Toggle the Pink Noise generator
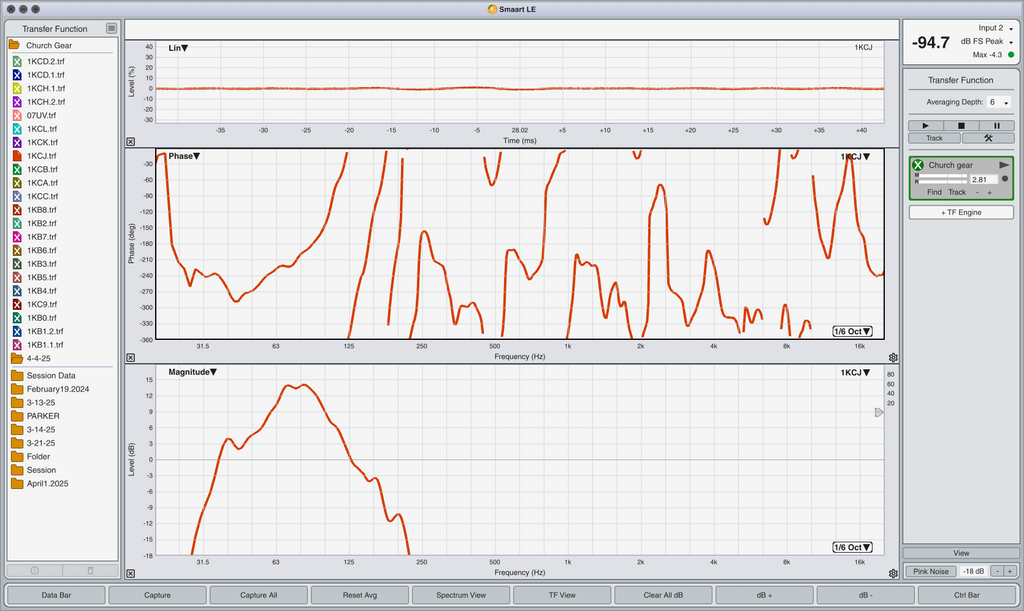 coord(930,571)
